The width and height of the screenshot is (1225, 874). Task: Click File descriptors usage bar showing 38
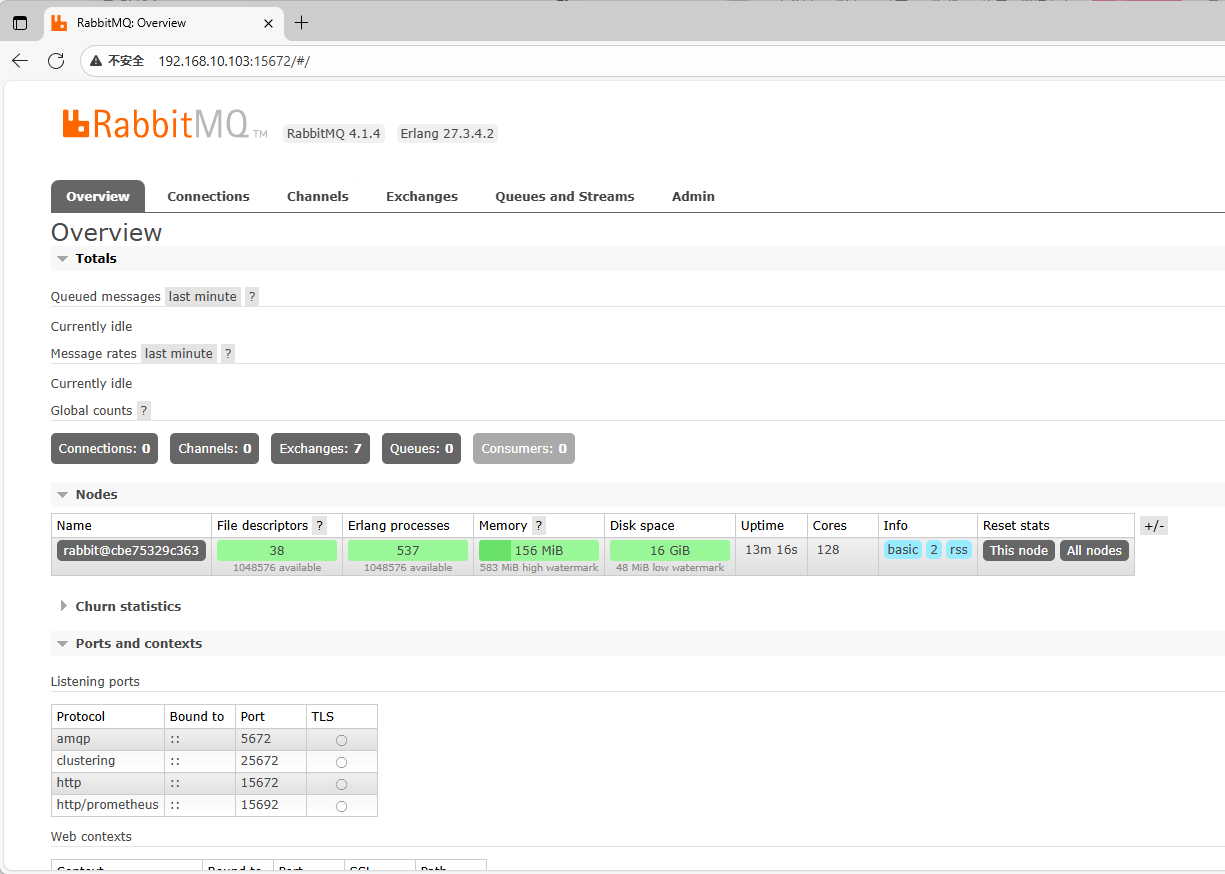277,551
